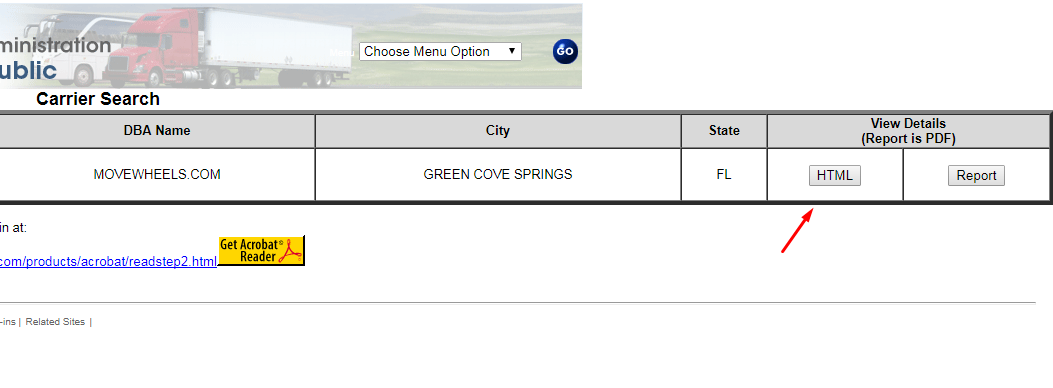Open the PDF Report for MOVEWHEELS.COM
The height and width of the screenshot is (388, 1053).
(976, 176)
